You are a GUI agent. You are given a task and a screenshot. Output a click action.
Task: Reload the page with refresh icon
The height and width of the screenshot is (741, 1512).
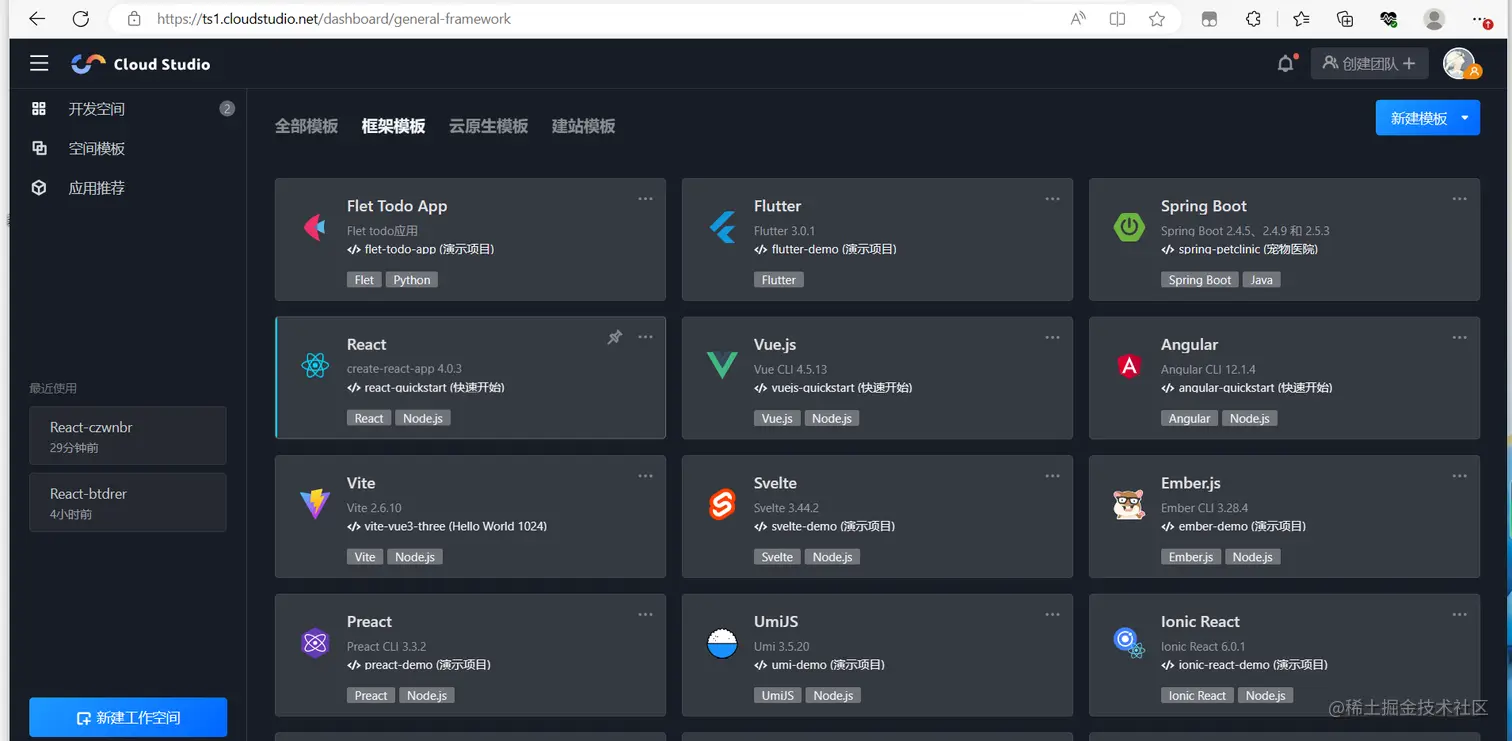[x=81, y=18]
